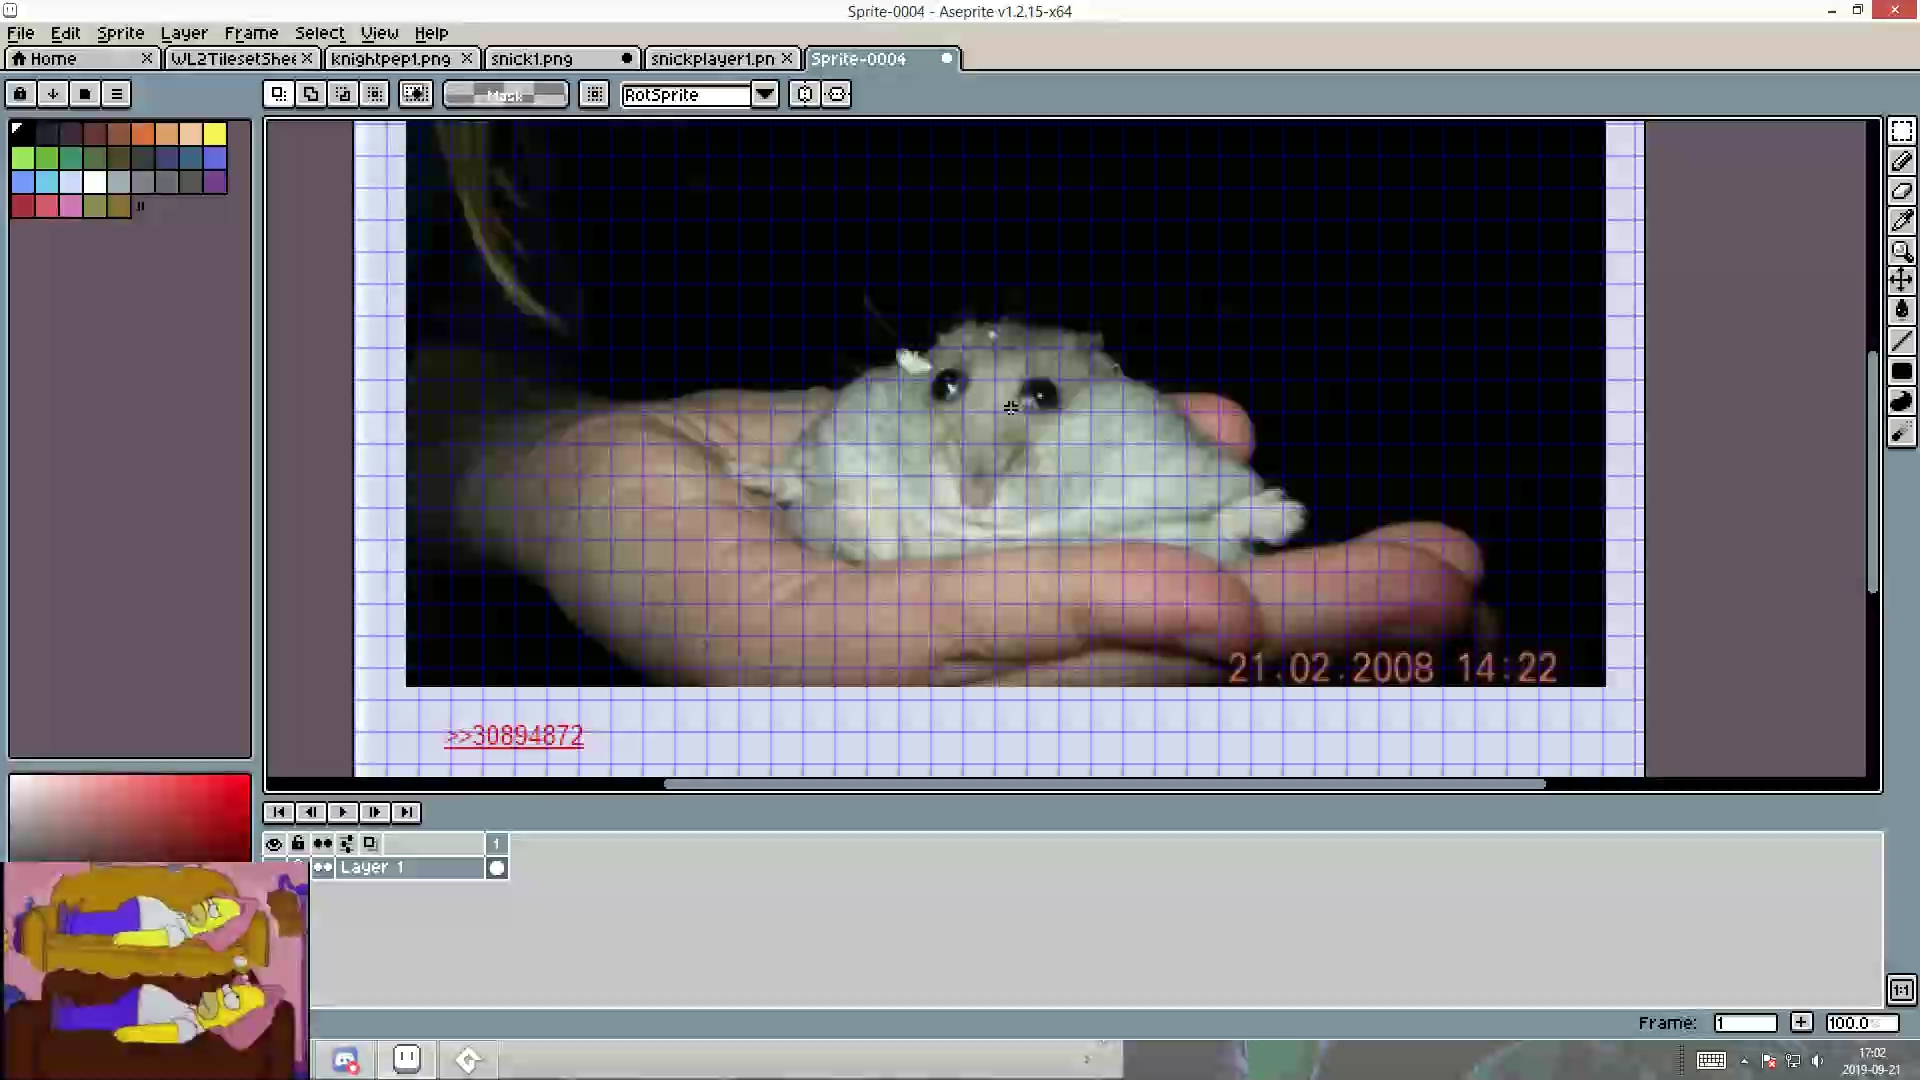Screen dimensions: 1920x1080
Task: Open the File menu
Action: point(21,33)
